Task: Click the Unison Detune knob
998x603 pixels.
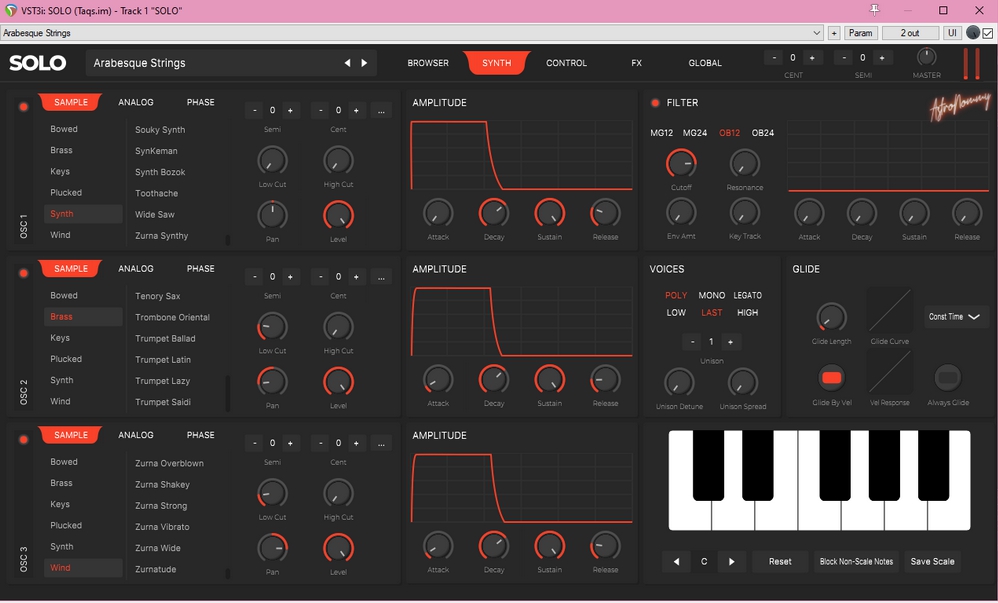Action: click(679, 382)
